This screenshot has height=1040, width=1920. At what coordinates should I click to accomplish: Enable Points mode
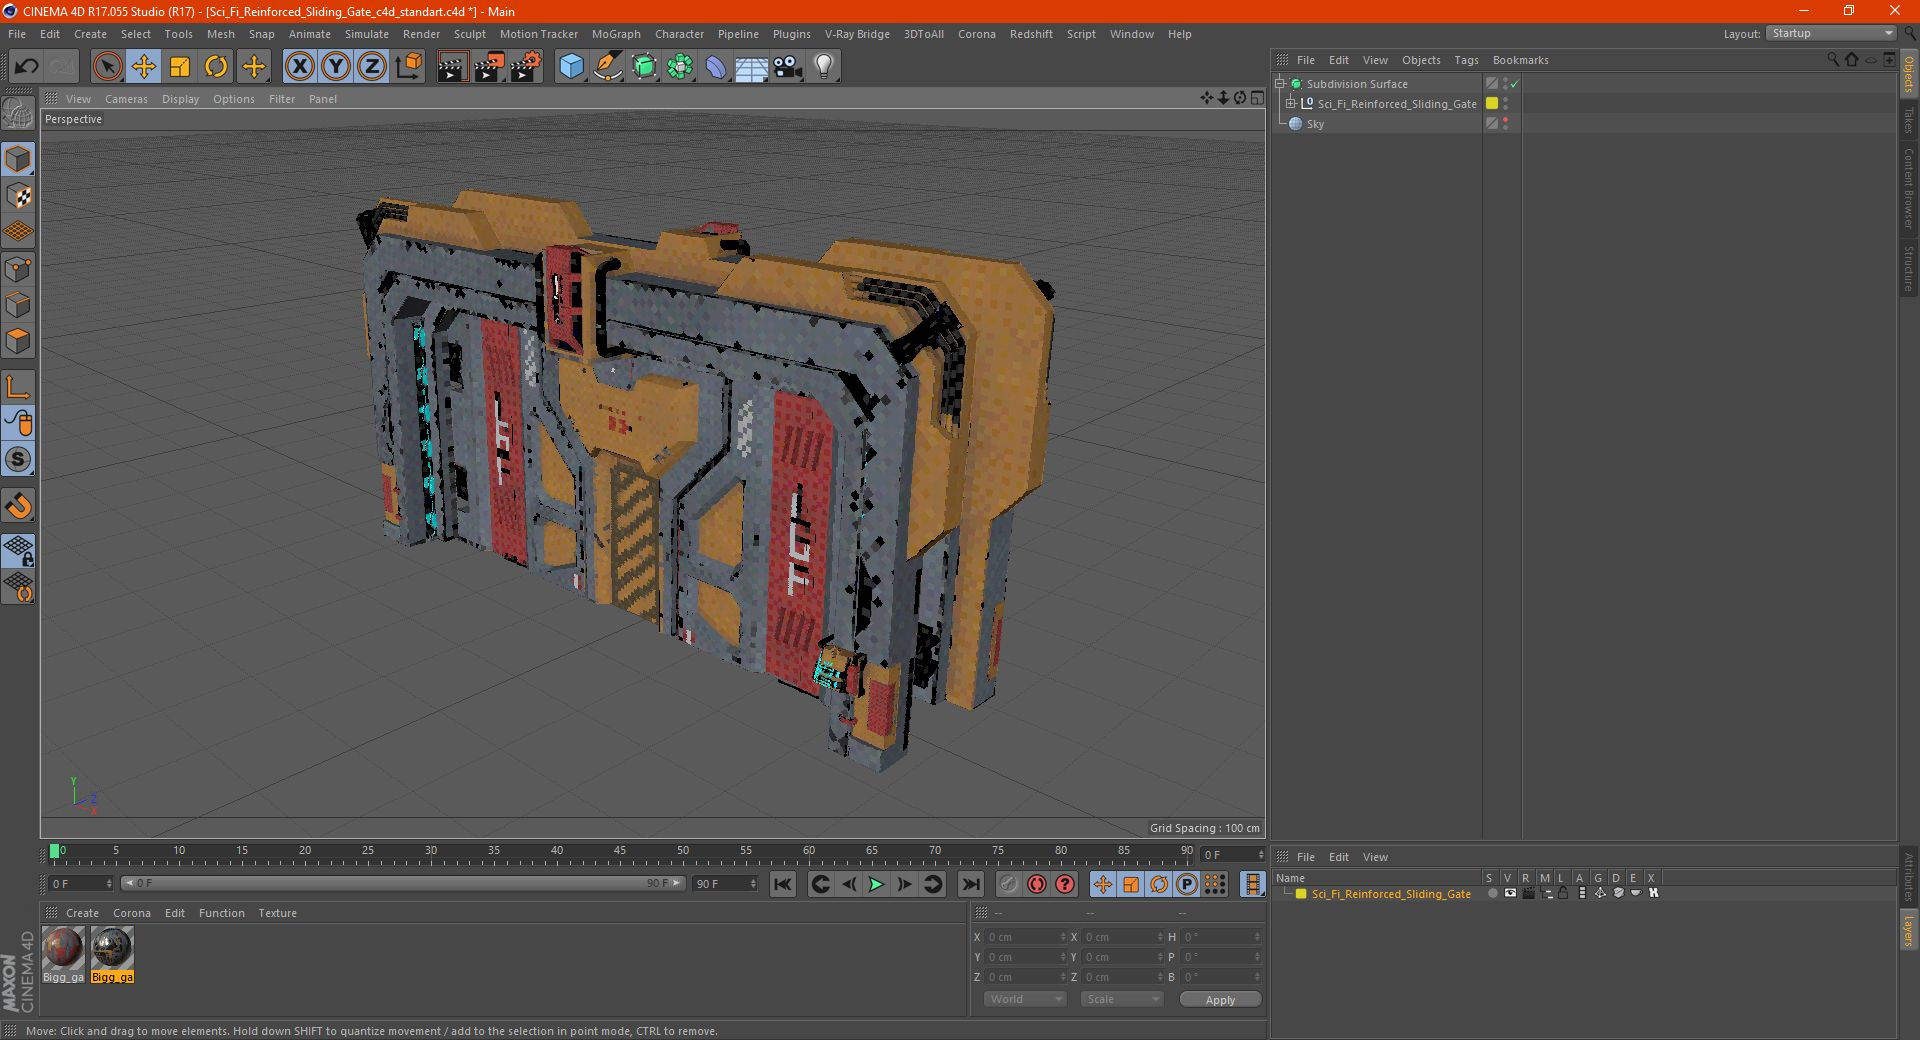click(x=18, y=269)
